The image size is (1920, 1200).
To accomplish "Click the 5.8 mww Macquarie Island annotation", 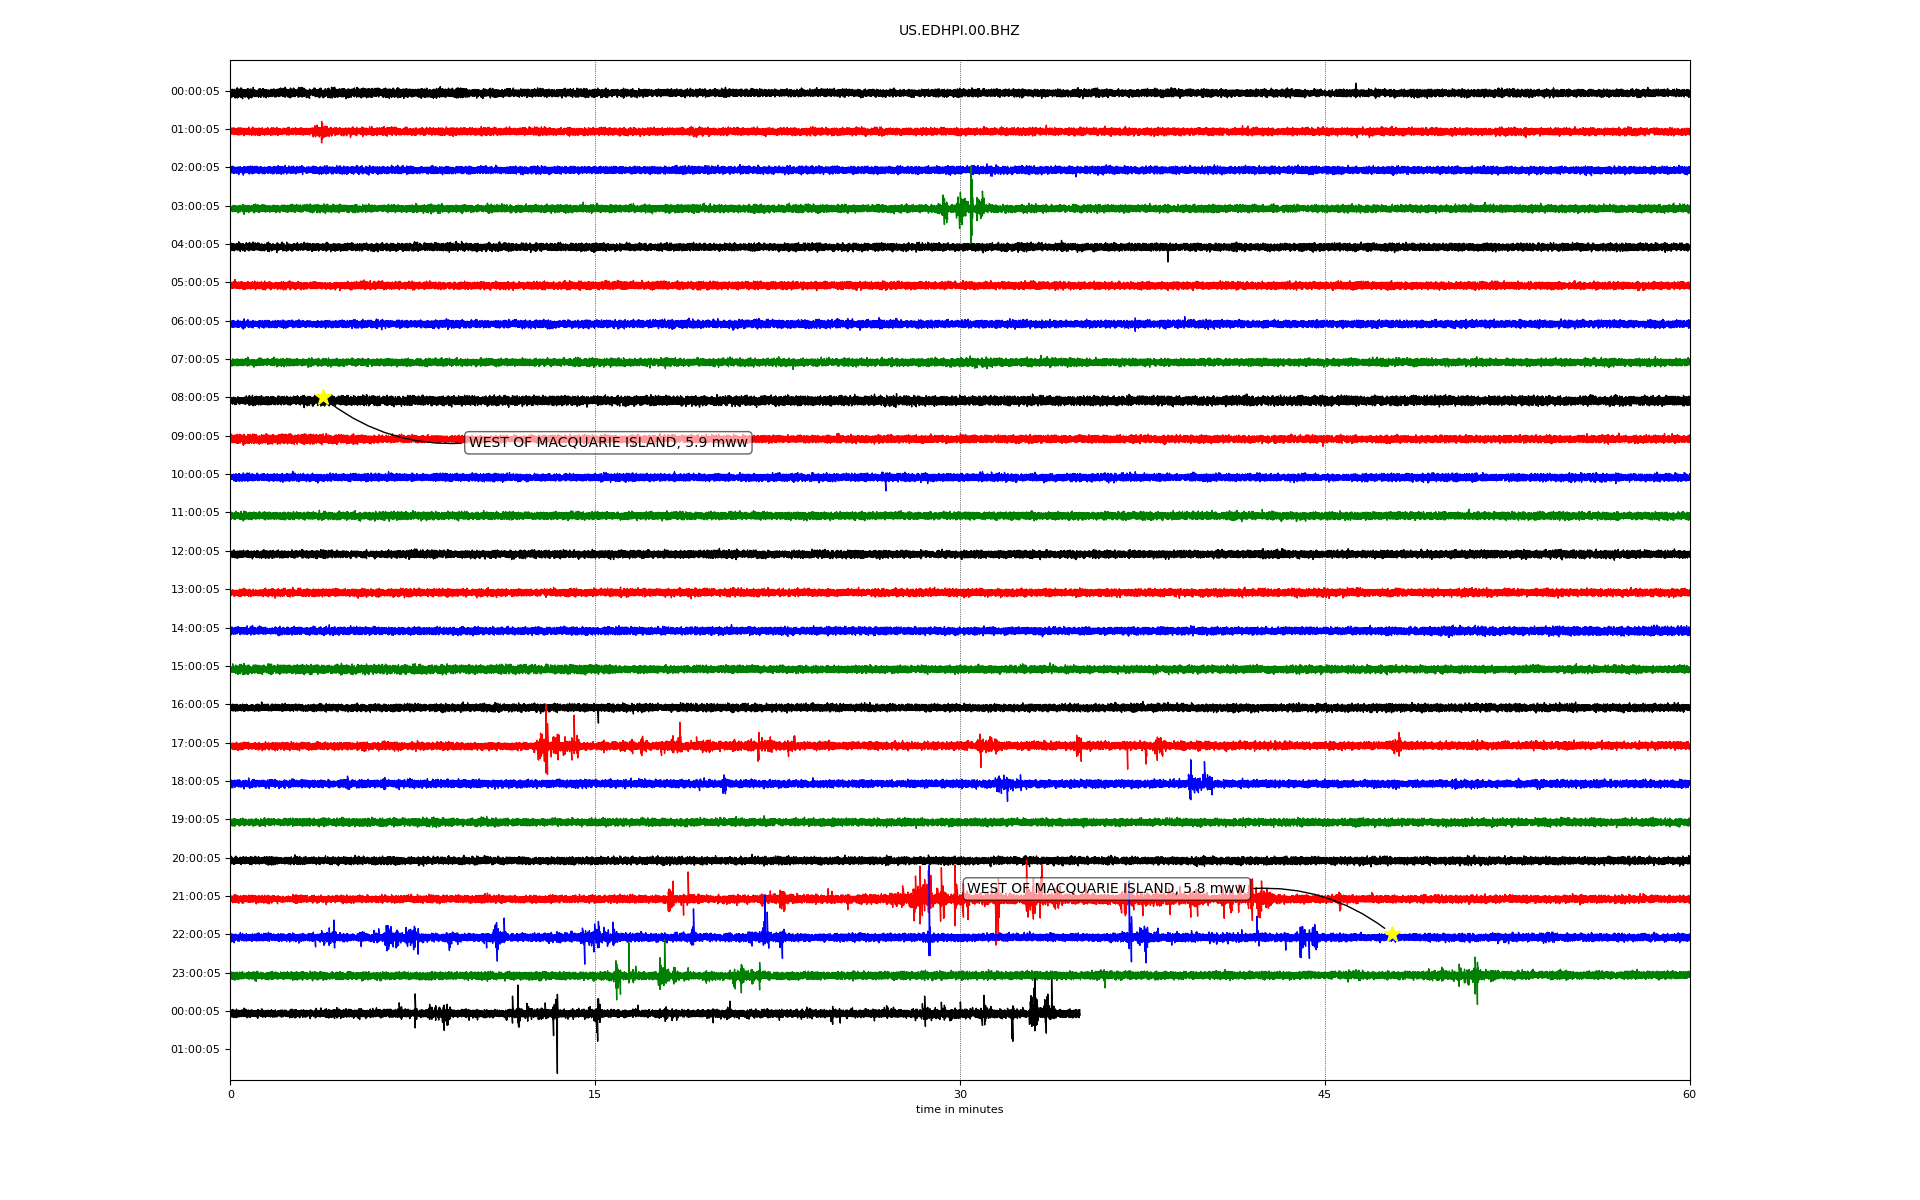I will (x=1106, y=888).
